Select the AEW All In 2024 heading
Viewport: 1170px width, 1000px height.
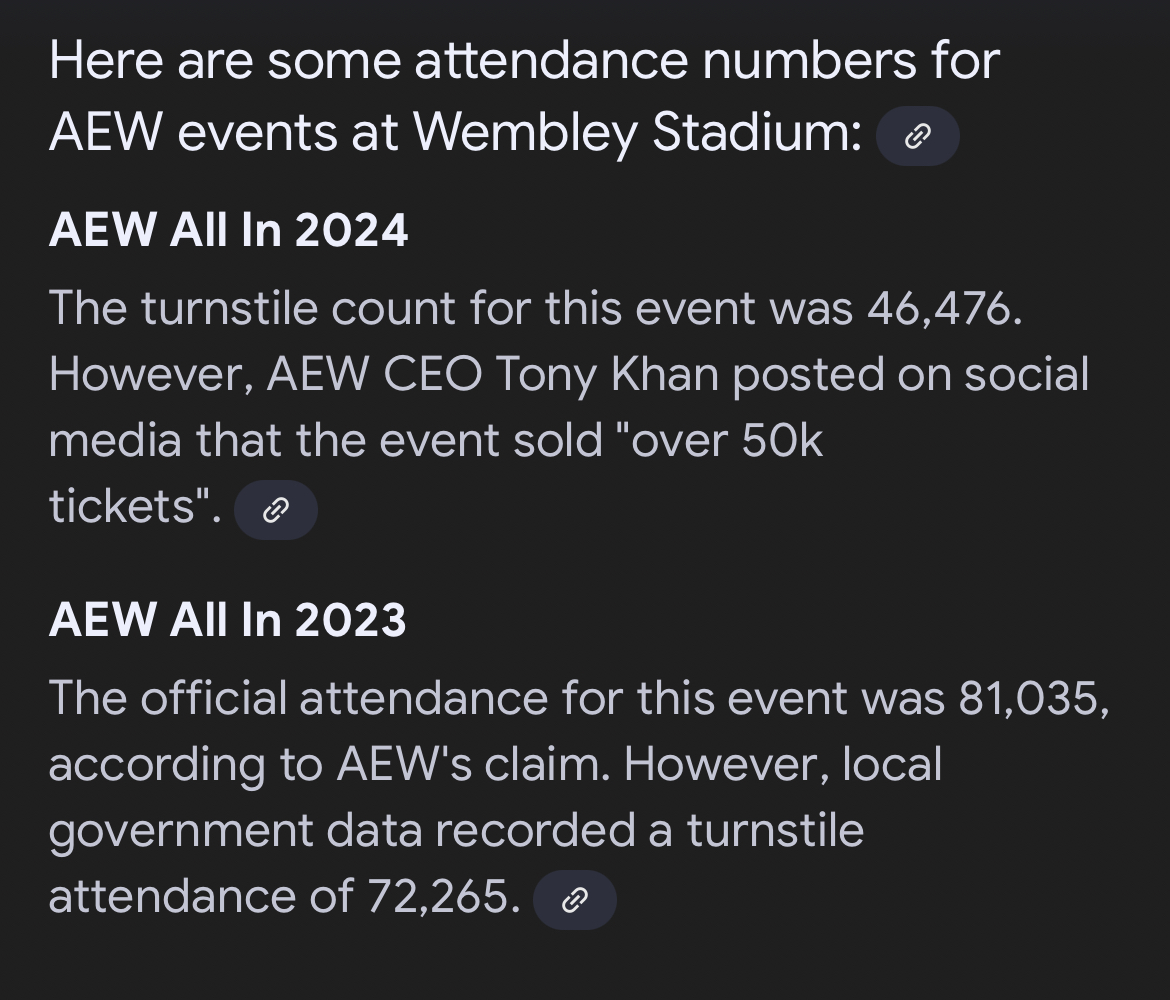[x=228, y=229]
